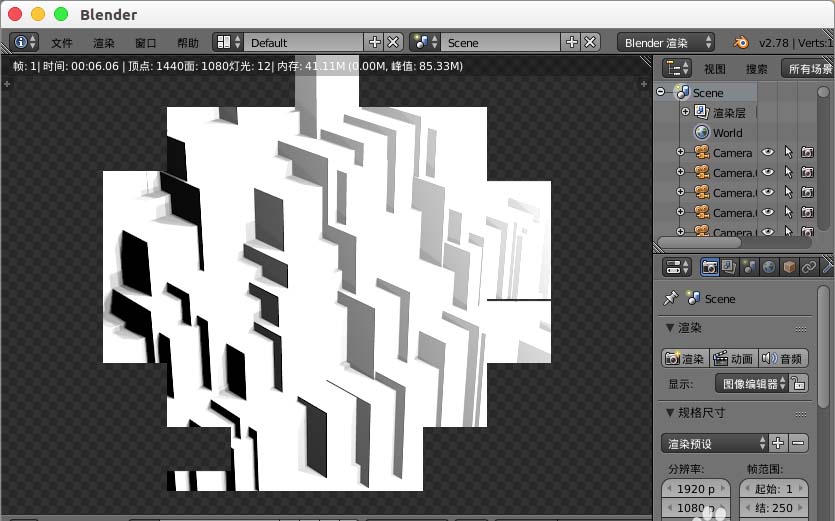Click the pin icon beside Scene in properties
The image size is (835, 521).
click(x=671, y=298)
